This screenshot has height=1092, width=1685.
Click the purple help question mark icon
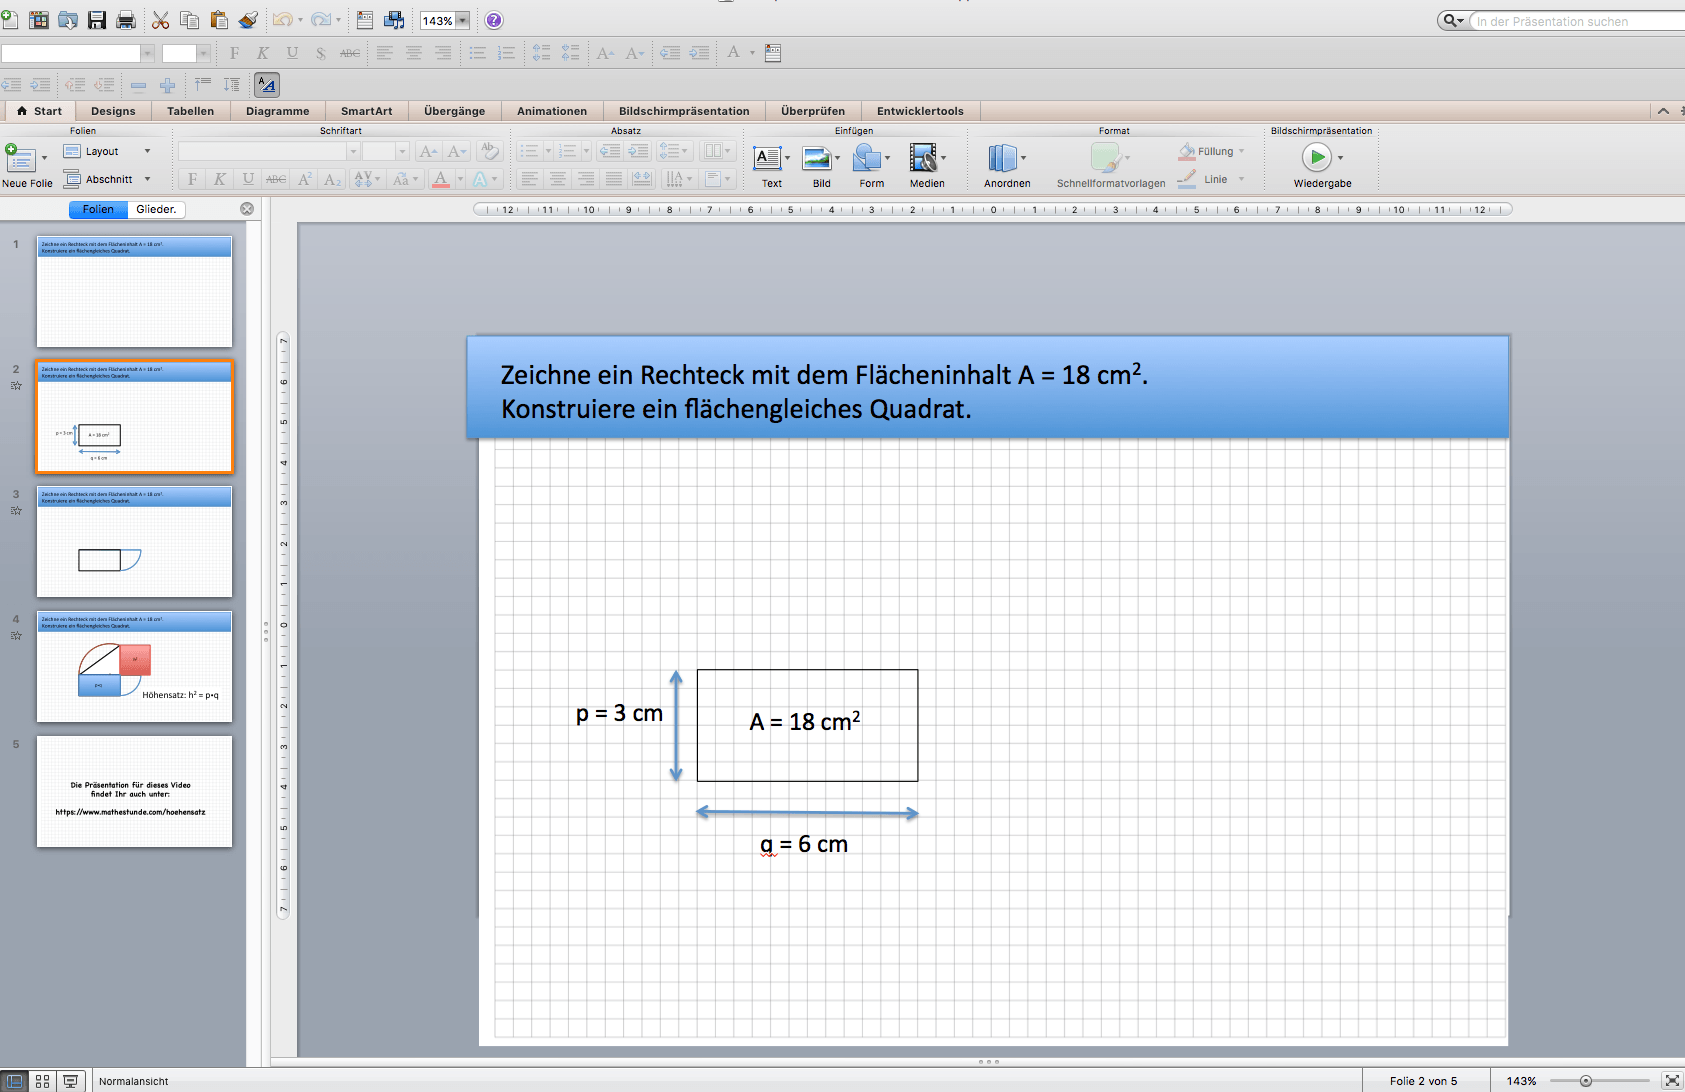pyautogui.click(x=494, y=20)
